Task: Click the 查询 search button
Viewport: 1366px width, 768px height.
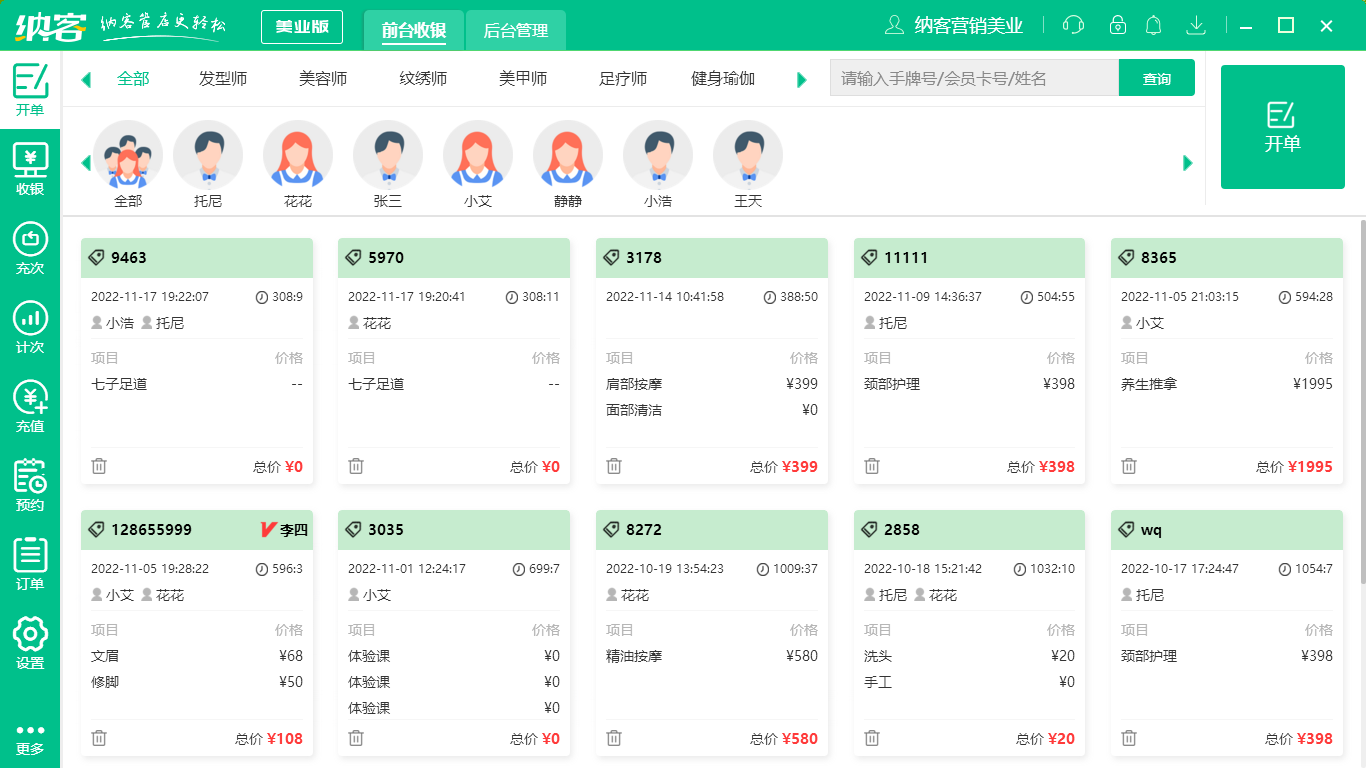Action: point(1157,77)
